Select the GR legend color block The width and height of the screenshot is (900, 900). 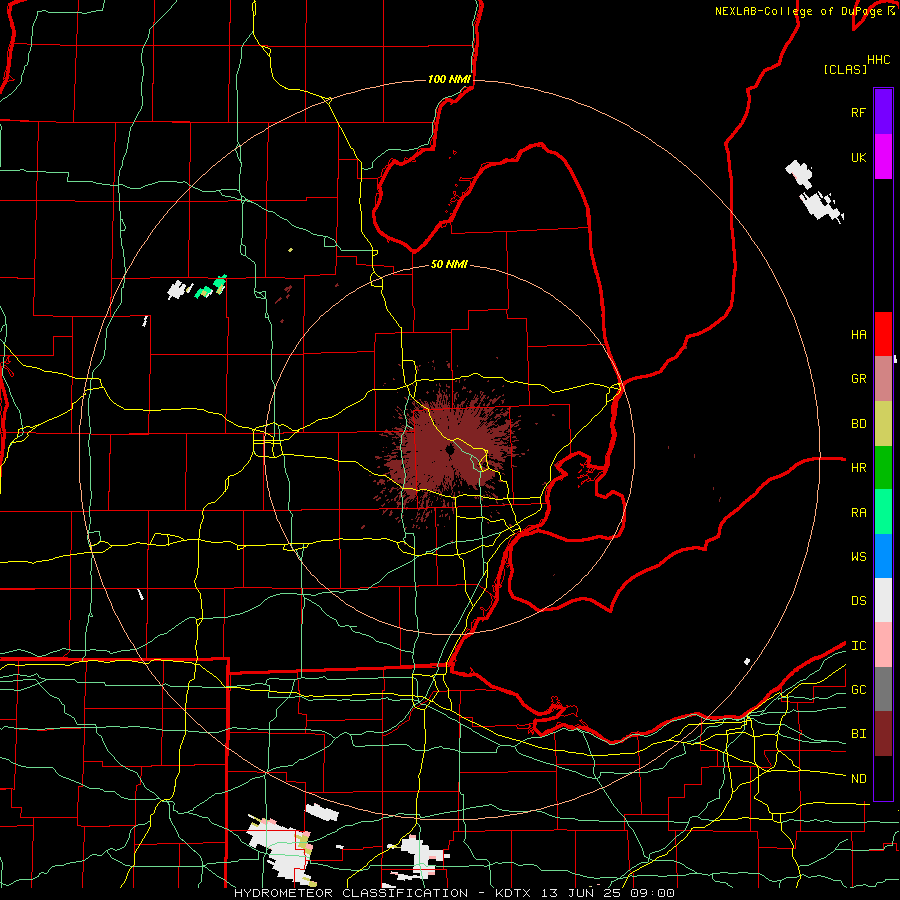(883, 378)
